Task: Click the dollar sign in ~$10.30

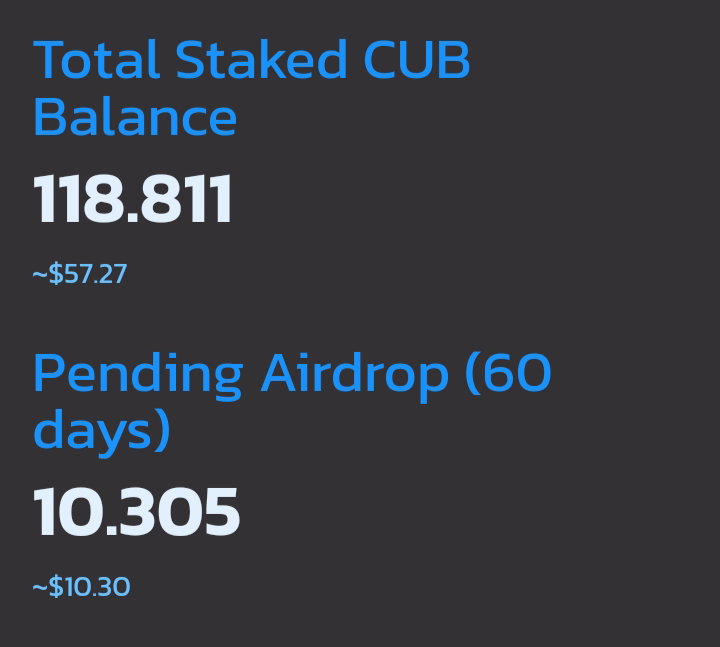Action: 56,586
